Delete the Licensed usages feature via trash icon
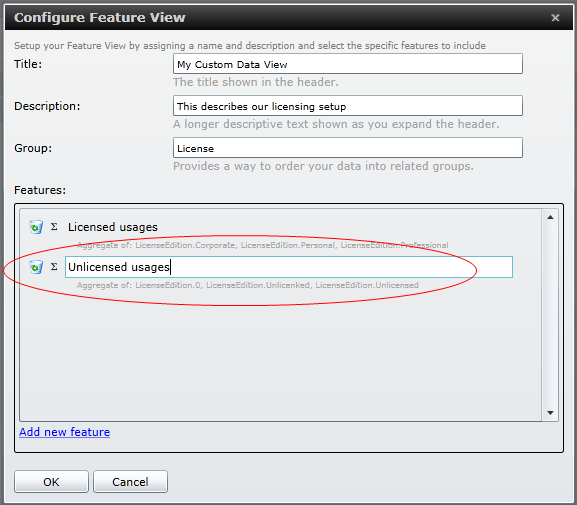 (36, 227)
